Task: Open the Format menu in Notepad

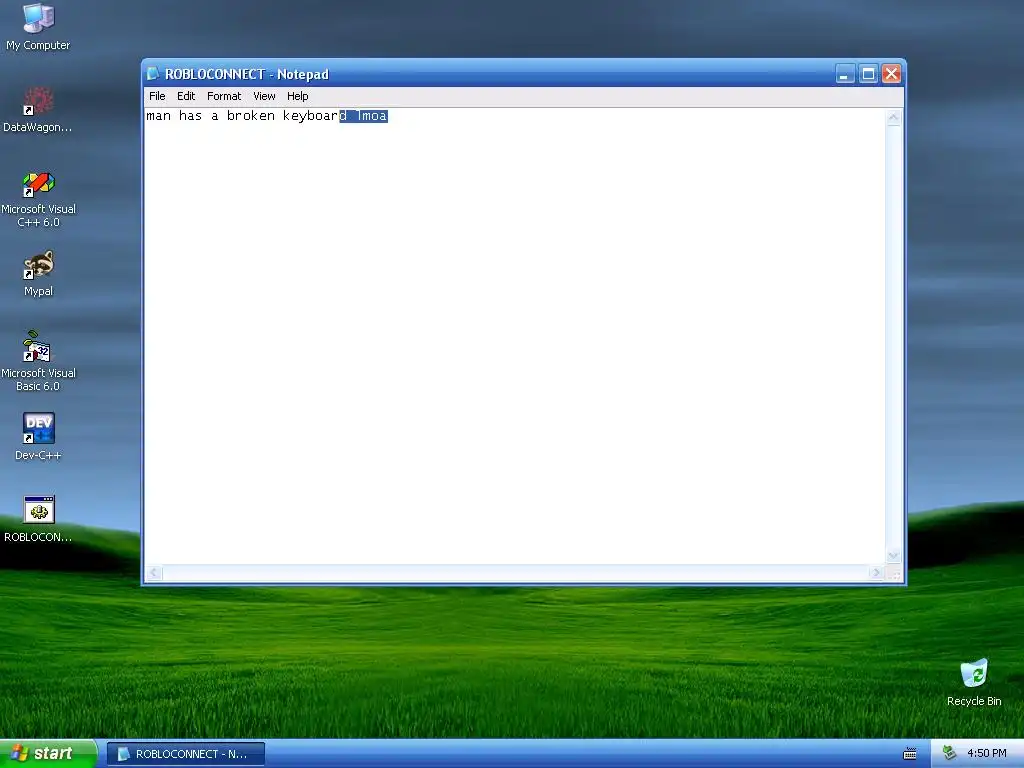Action: click(224, 96)
